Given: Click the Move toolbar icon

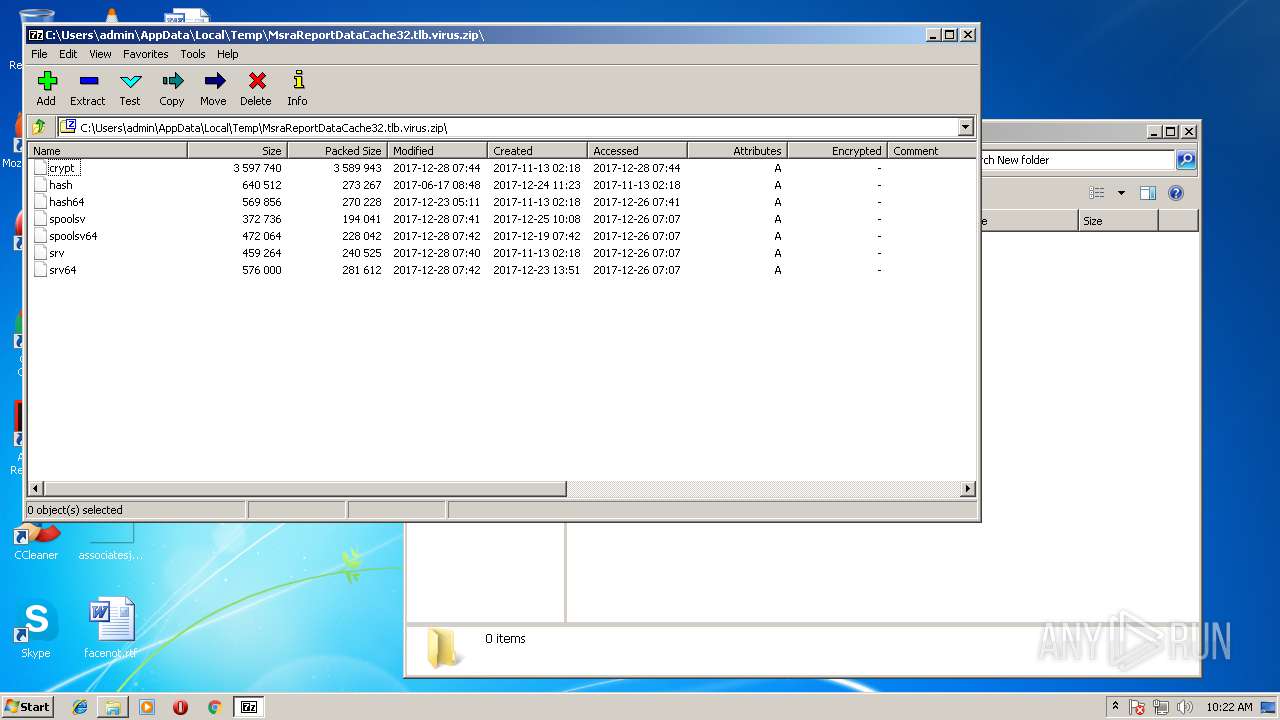Looking at the screenshot, I should click(213, 88).
